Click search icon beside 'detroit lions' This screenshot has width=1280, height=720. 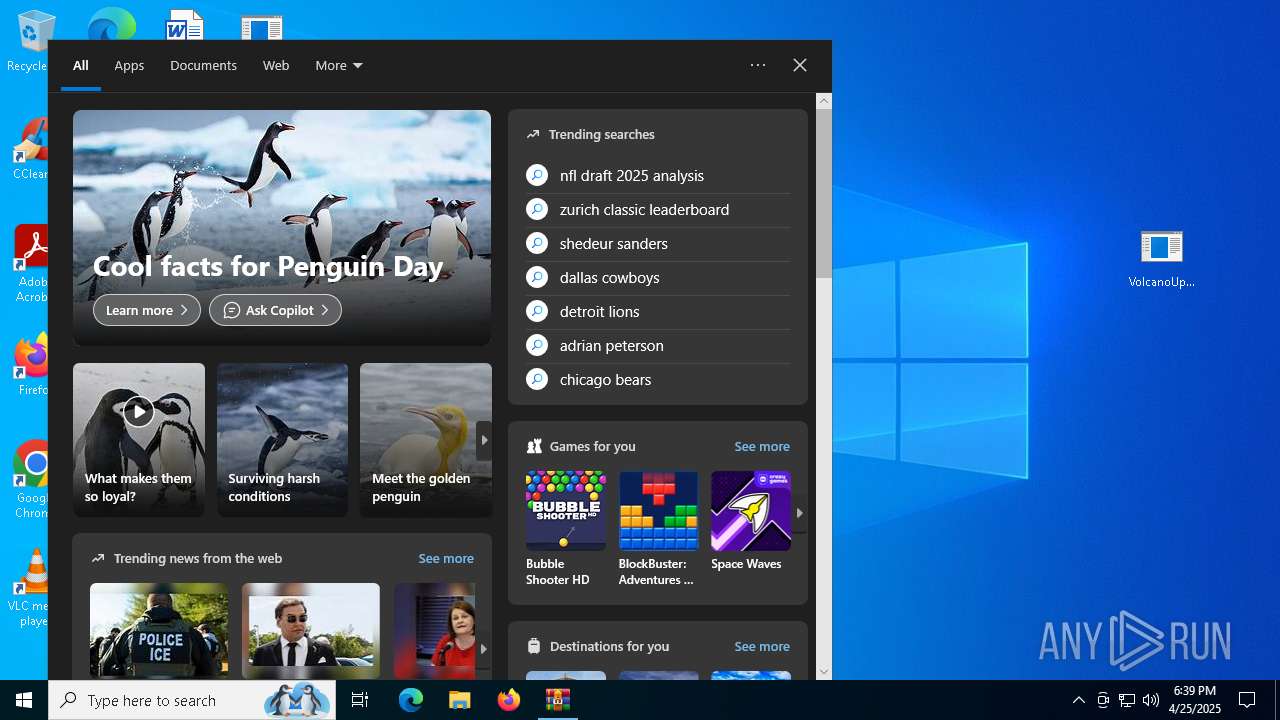(537, 311)
